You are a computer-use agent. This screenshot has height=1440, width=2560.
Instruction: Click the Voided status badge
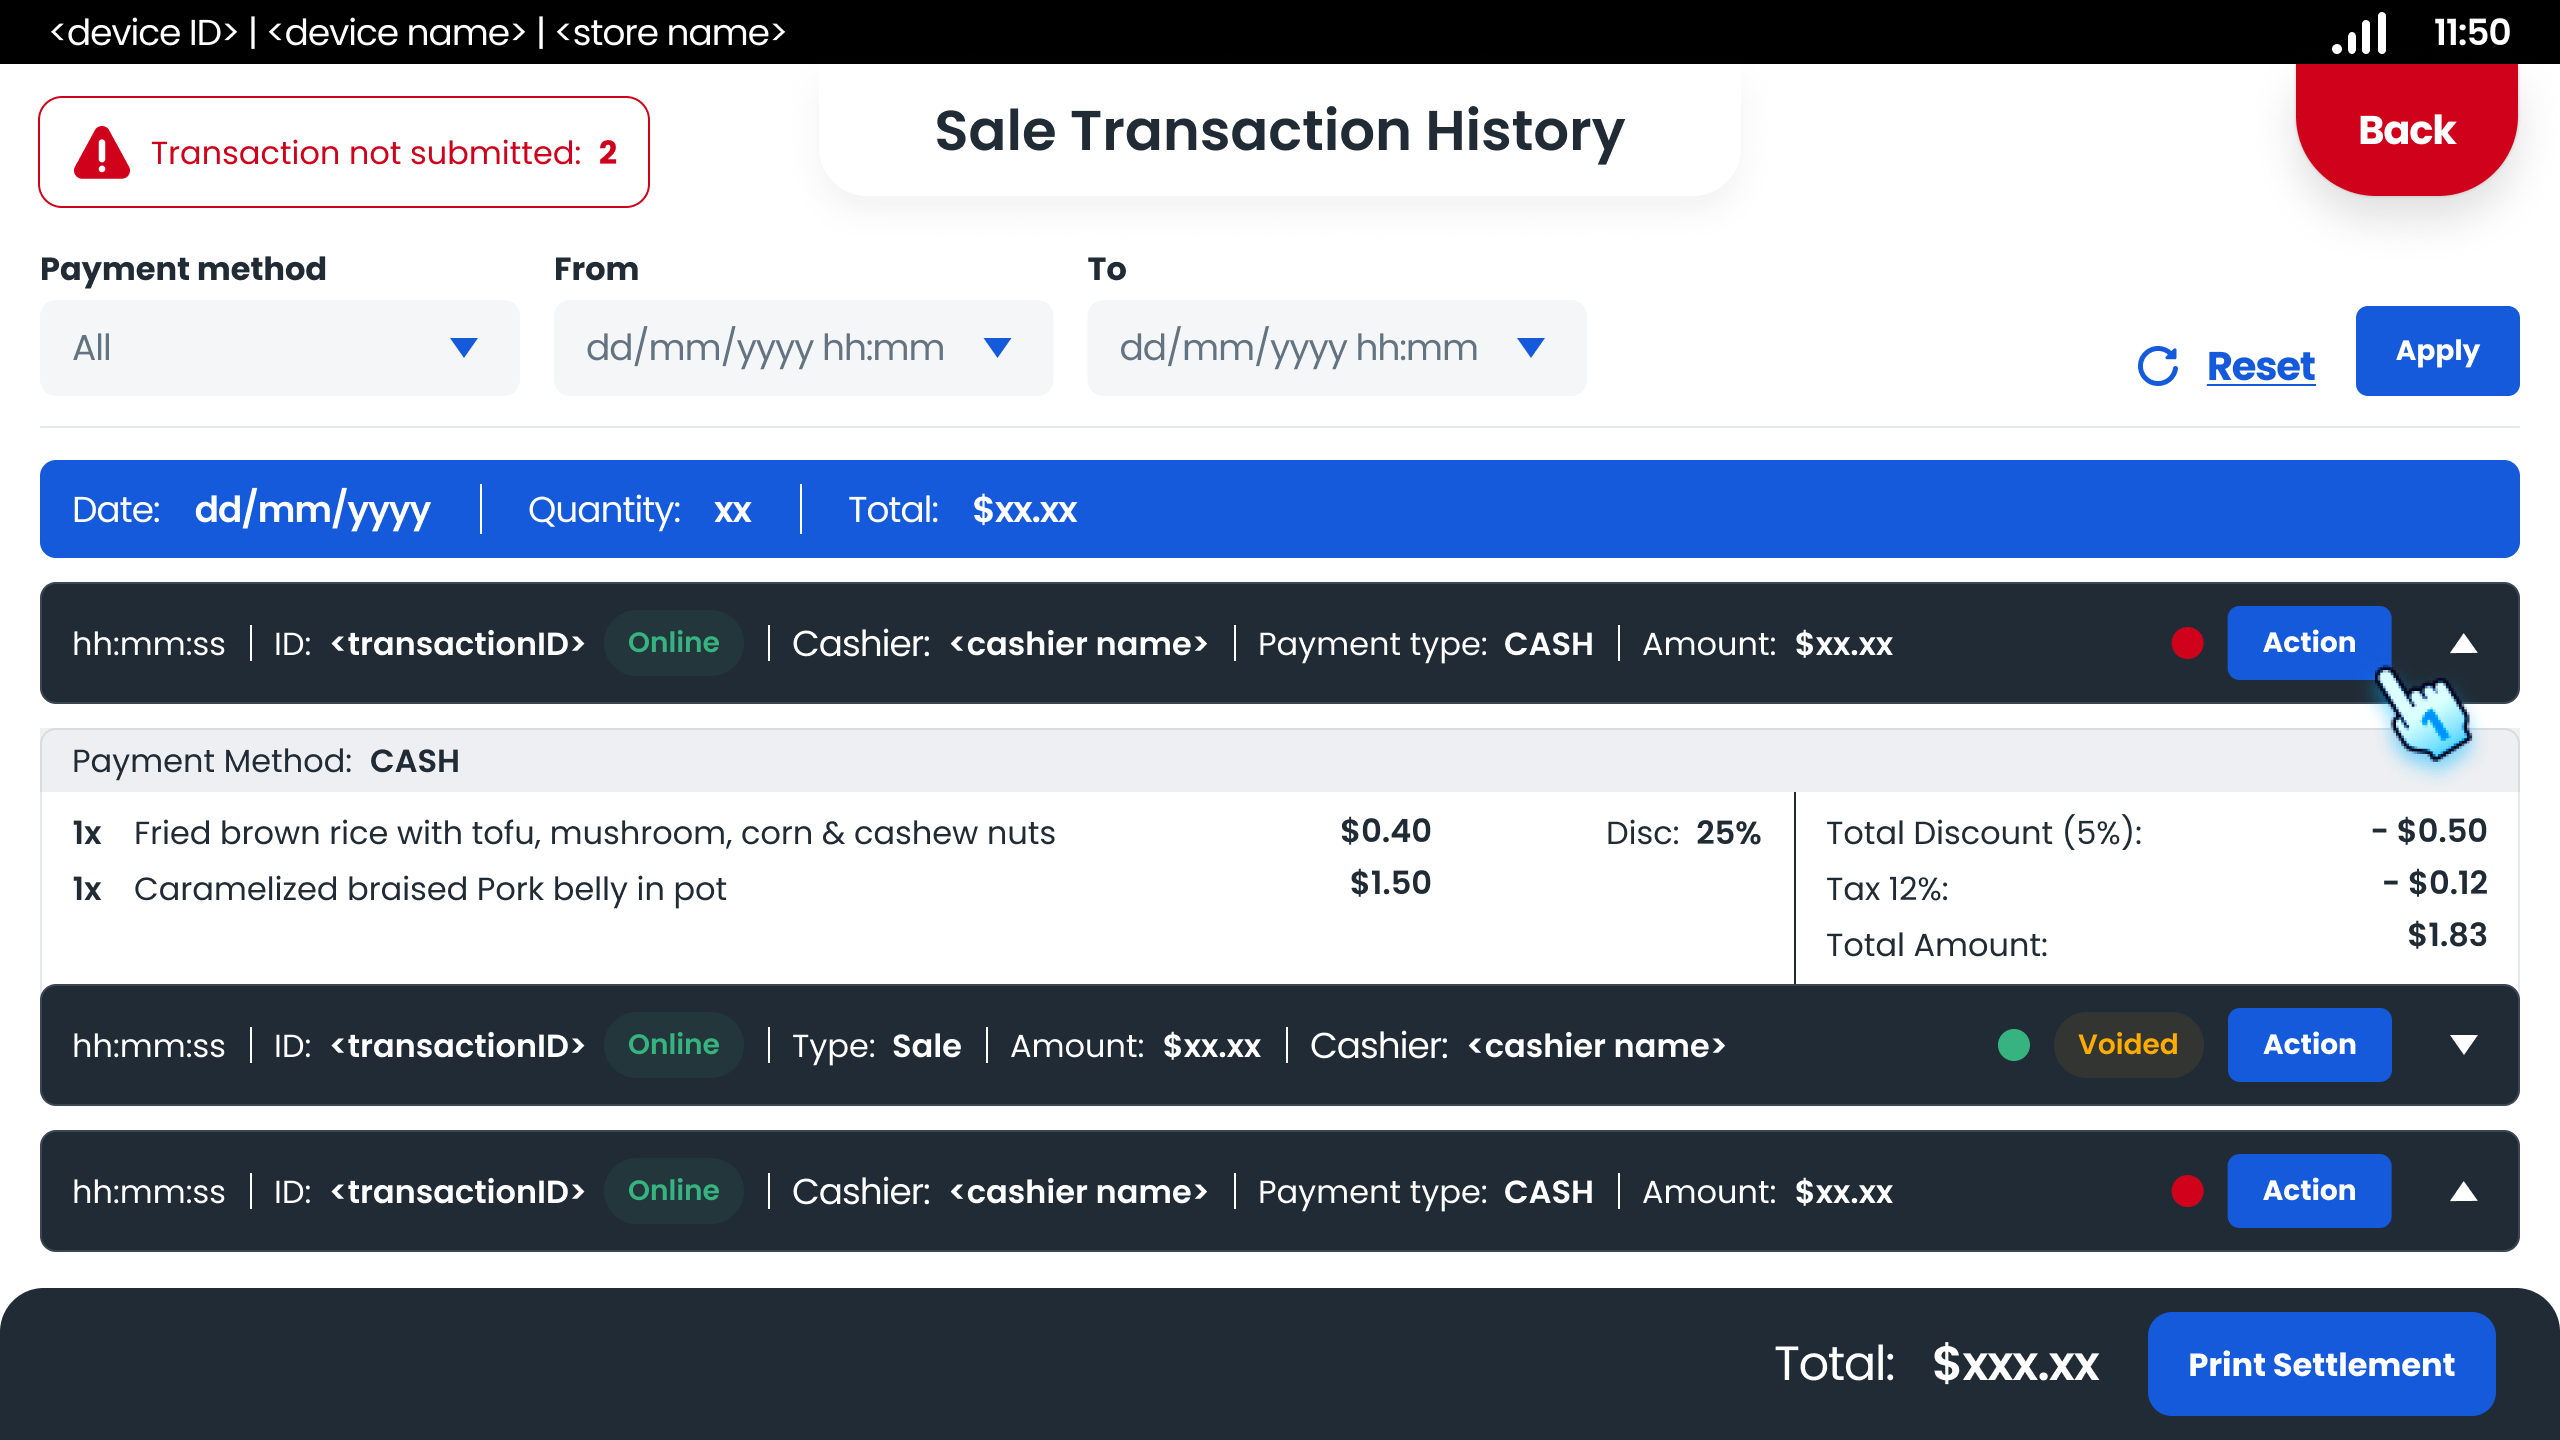tap(2128, 1045)
